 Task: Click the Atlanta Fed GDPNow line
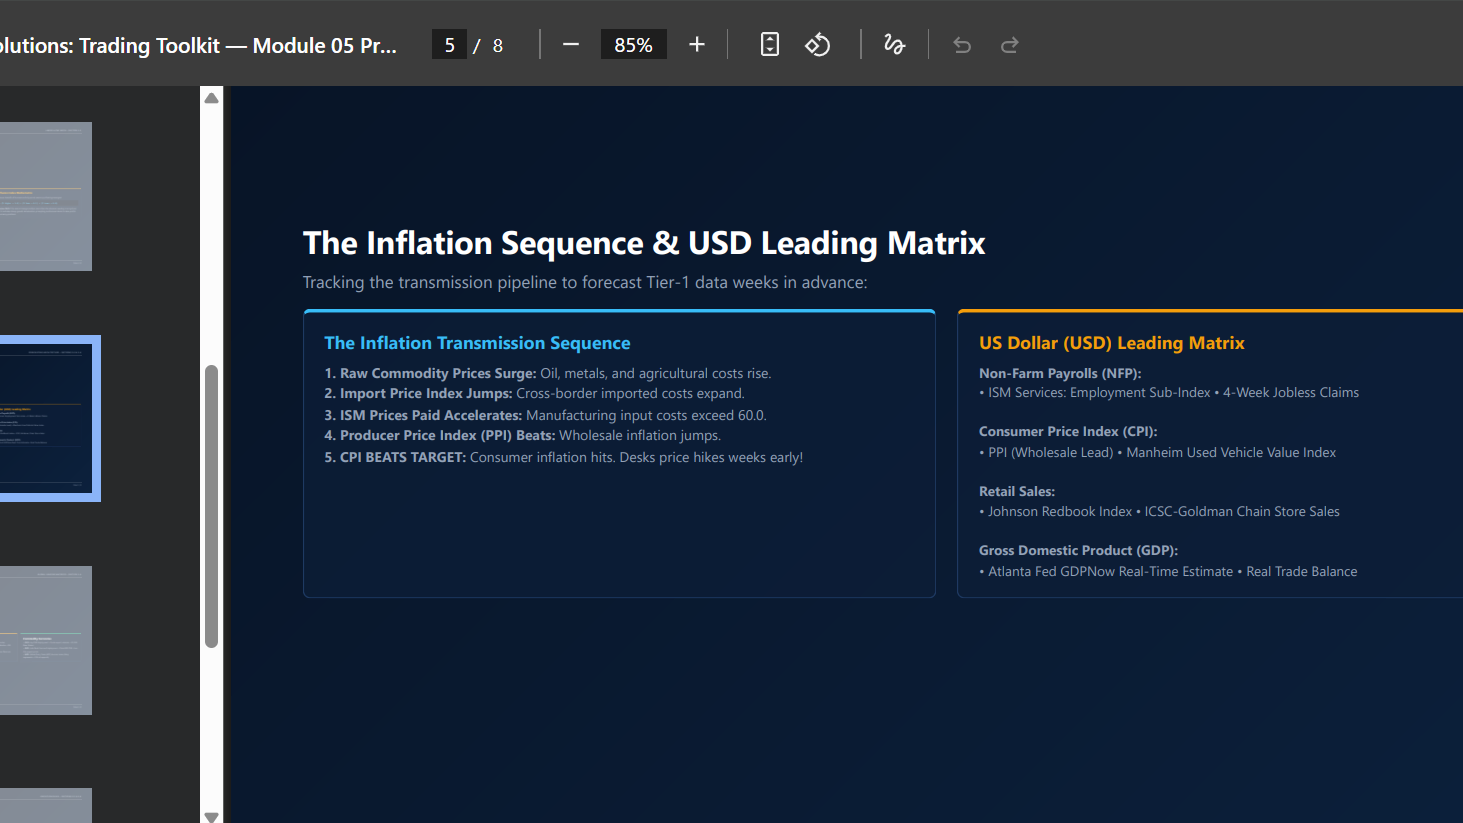(1168, 571)
